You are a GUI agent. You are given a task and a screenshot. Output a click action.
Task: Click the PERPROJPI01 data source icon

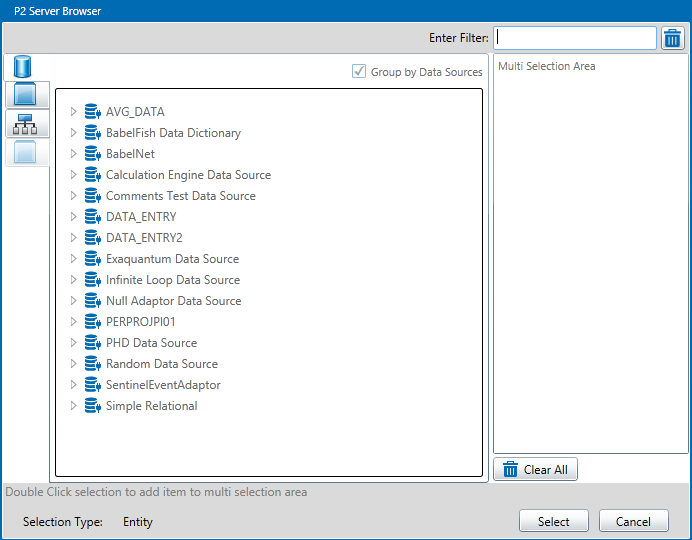tap(93, 322)
